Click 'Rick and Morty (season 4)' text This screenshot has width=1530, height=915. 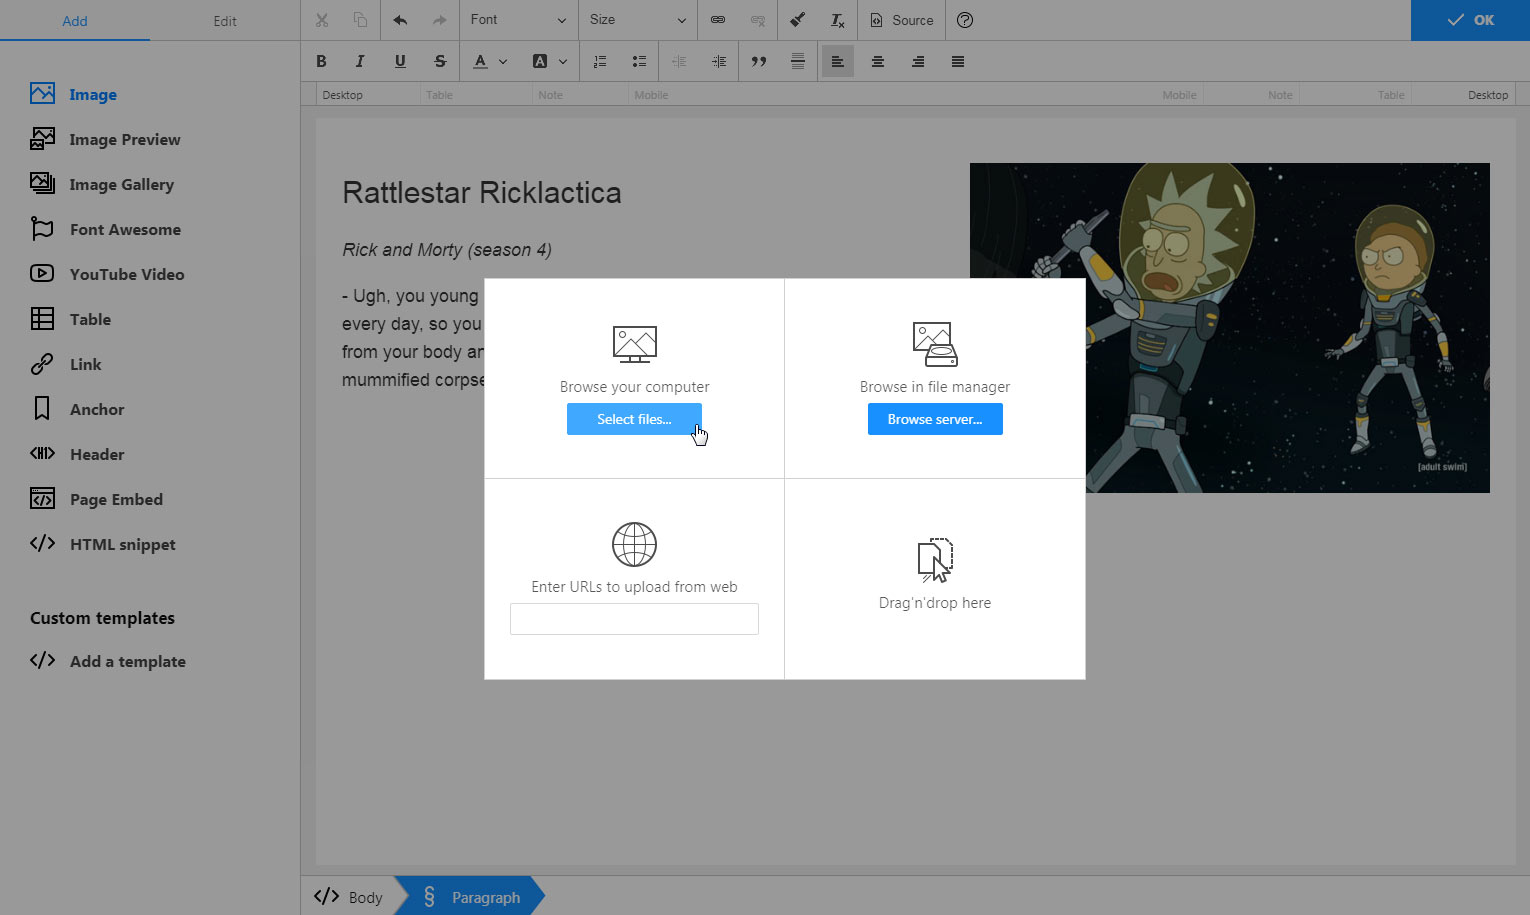click(447, 250)
